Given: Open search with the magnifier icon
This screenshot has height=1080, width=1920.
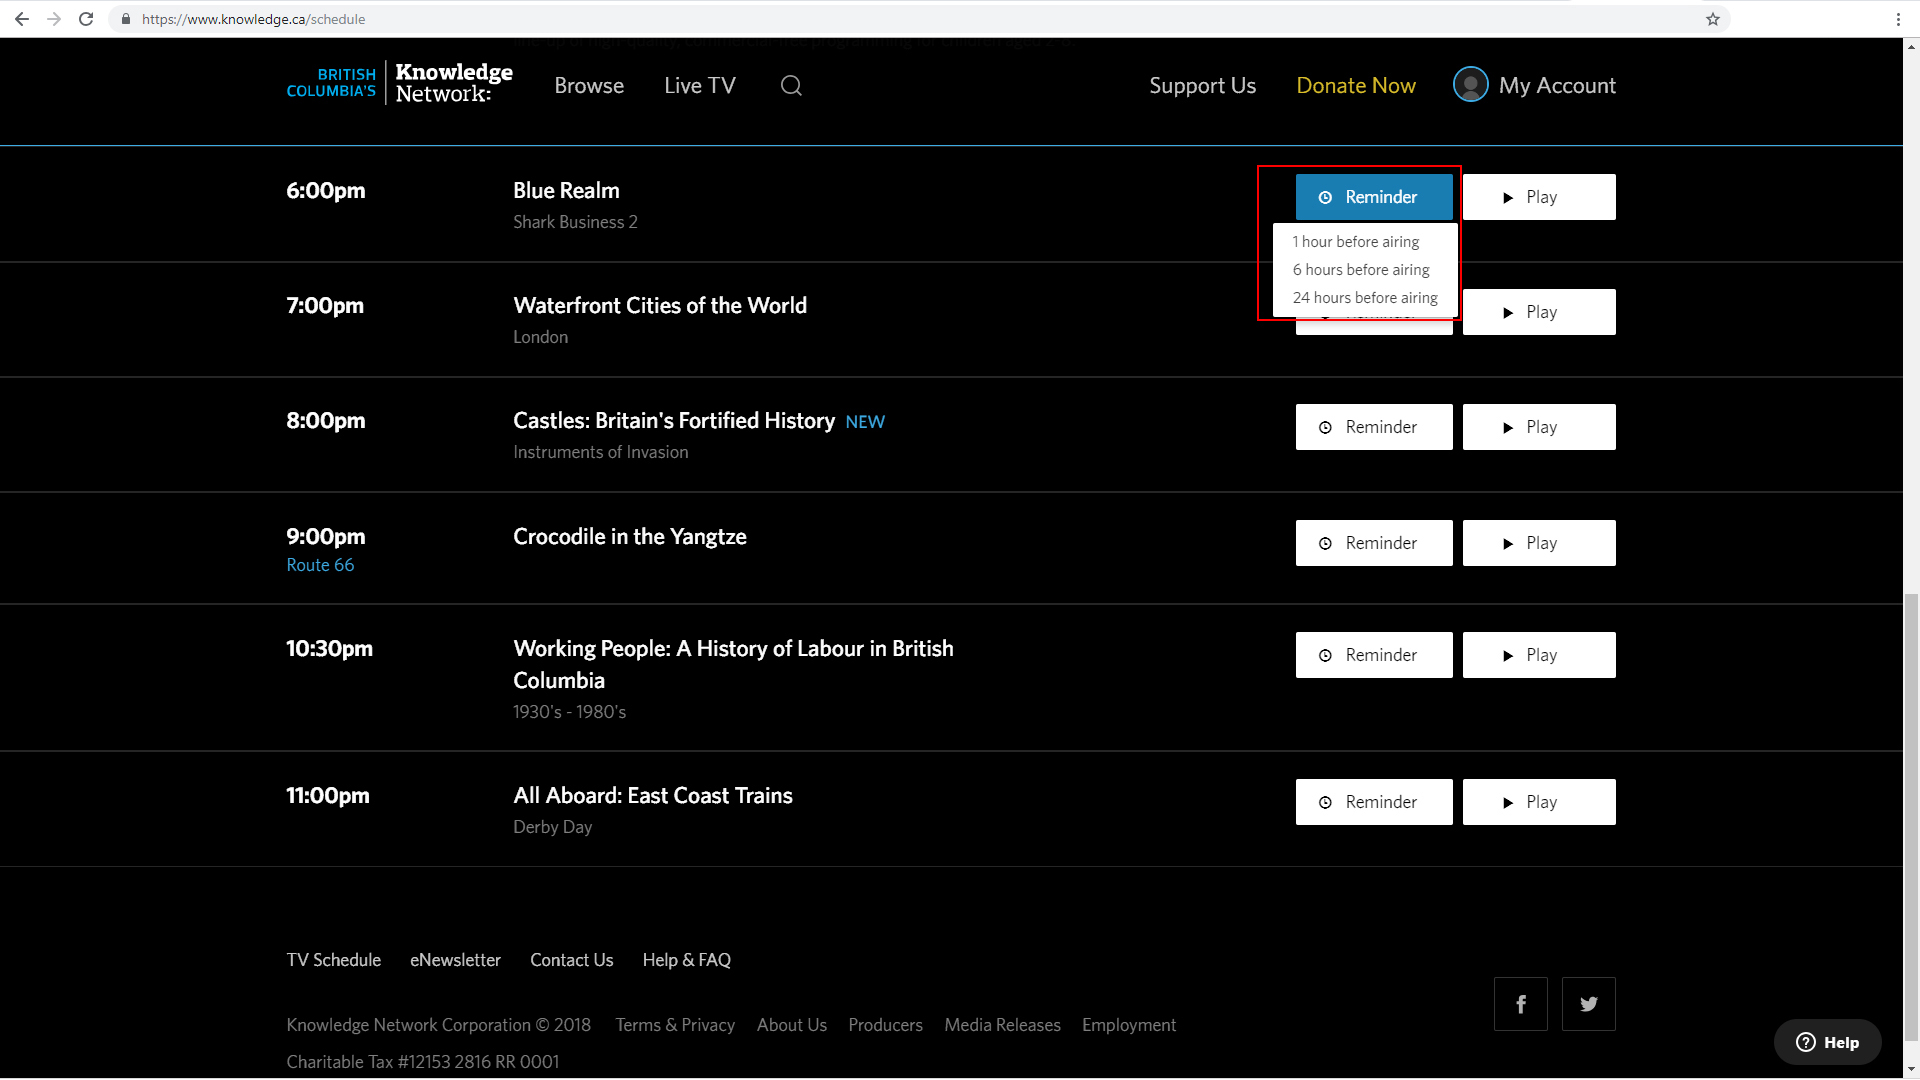Looking at the screenshot, I should tap(791, 86).
